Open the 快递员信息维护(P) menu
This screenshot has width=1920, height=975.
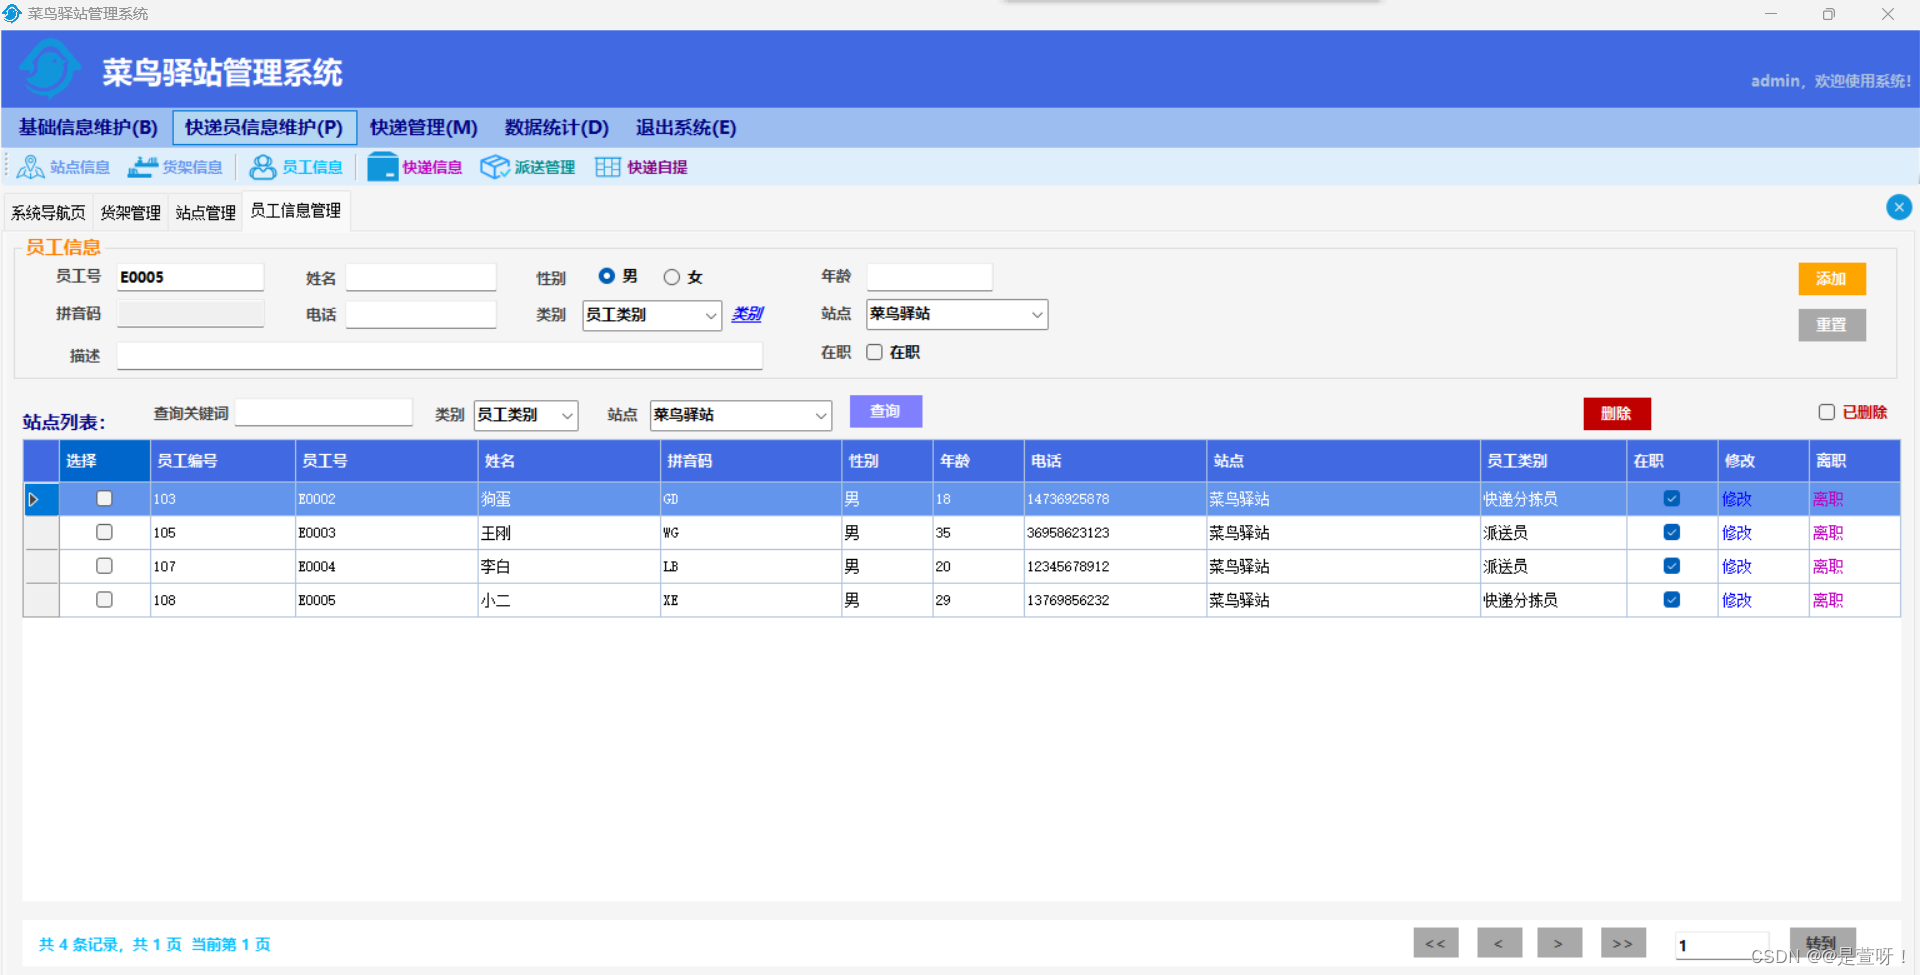click(x=264, y=128)
